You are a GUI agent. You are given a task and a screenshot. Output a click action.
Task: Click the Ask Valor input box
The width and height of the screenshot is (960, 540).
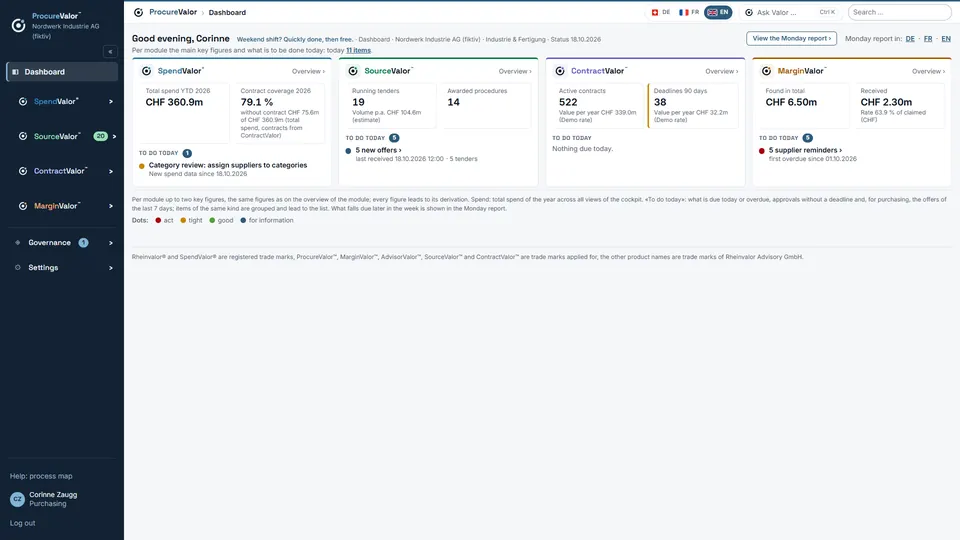point(790,12)
